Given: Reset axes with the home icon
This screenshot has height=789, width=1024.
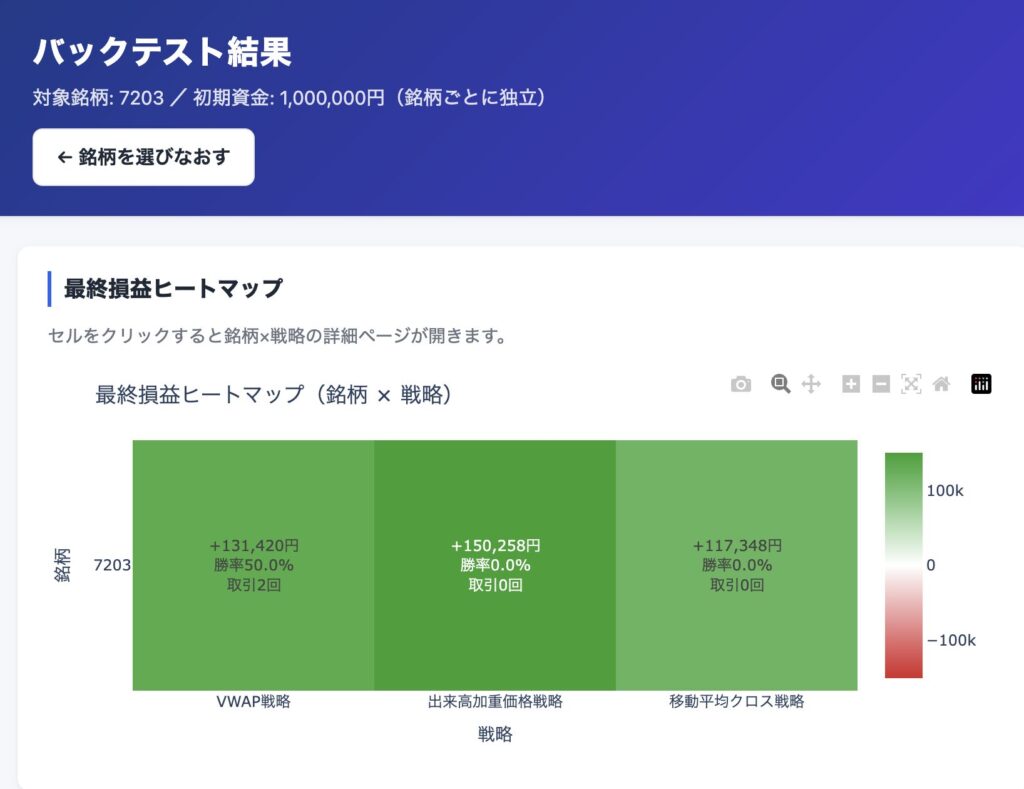Looking at the screenshot, I should [x=941, y=384].
